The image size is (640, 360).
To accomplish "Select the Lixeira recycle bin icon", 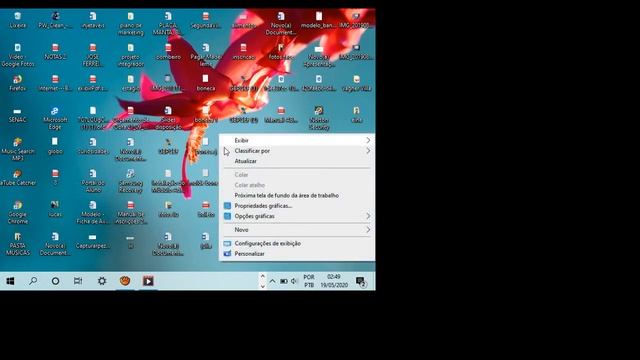I will pos(18,20).
